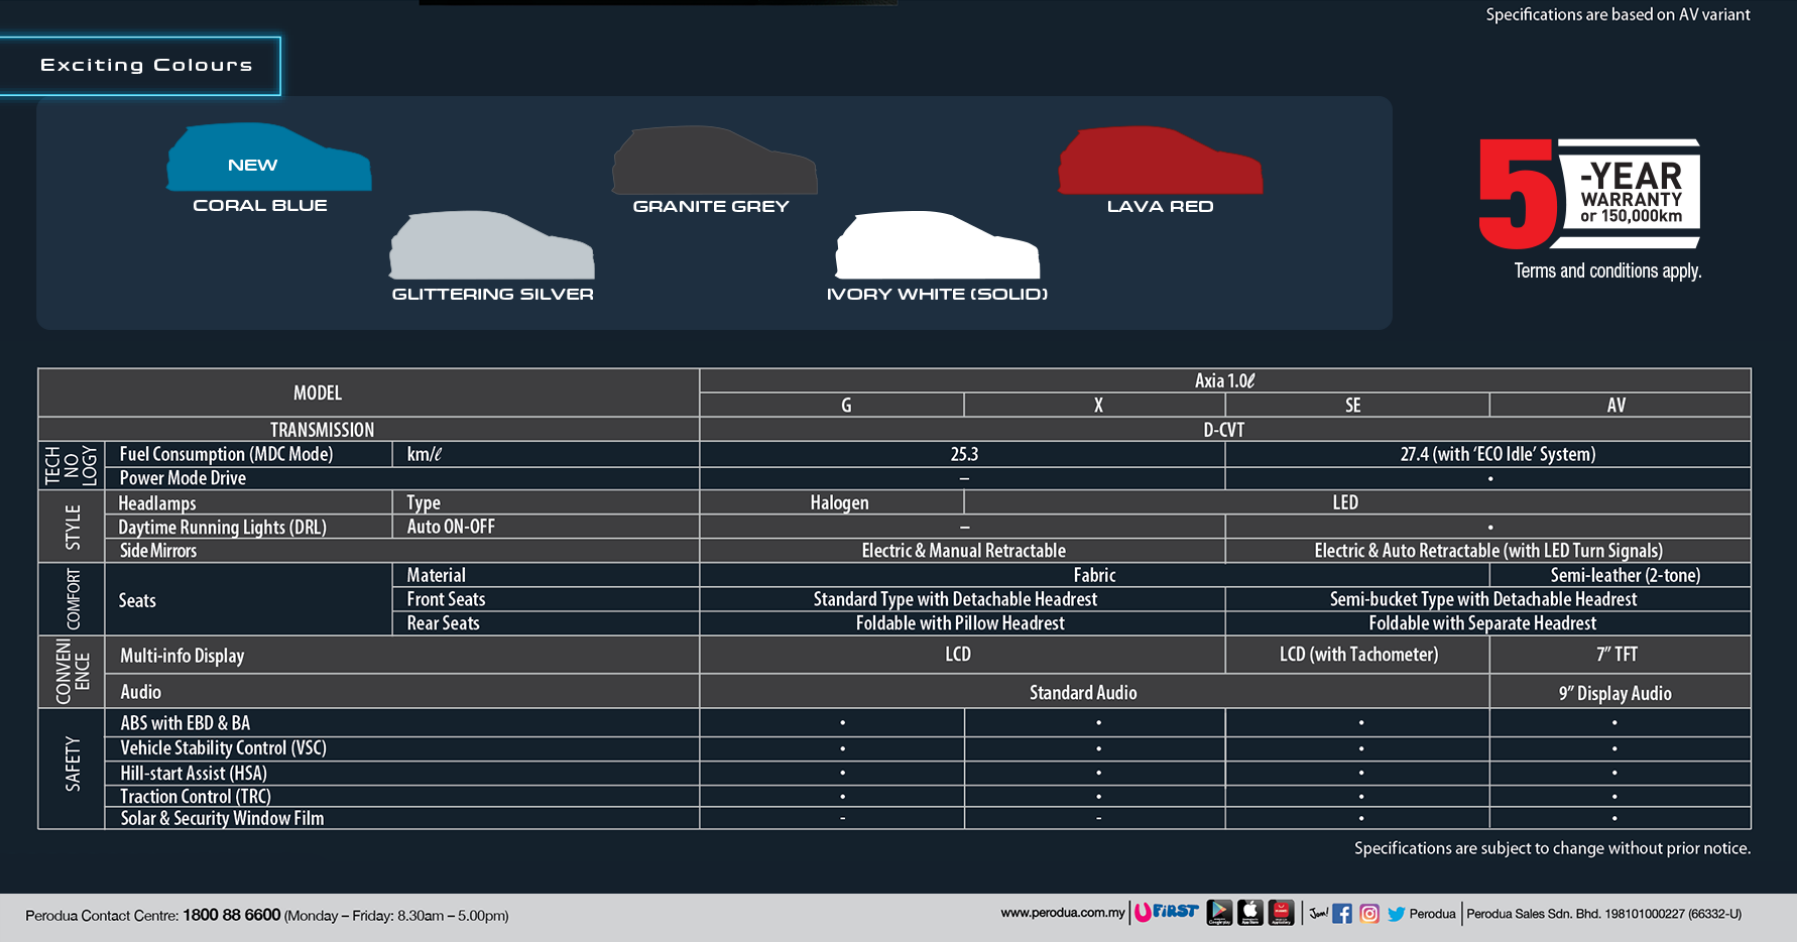Click the Huawei AppGallery icon

[1281, 912]
